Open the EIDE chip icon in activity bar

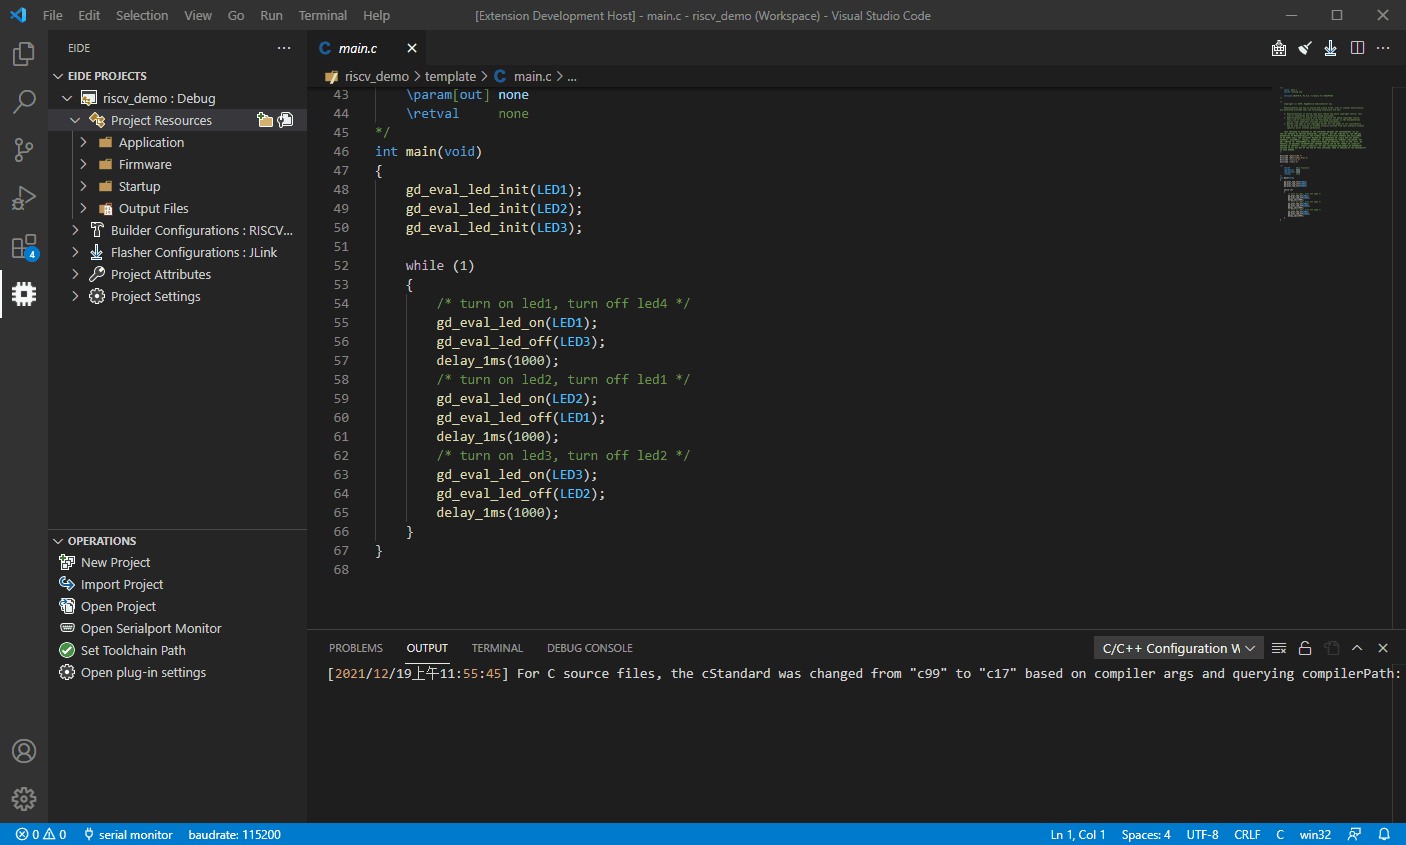pyautogui.click(x=24, y=293)
